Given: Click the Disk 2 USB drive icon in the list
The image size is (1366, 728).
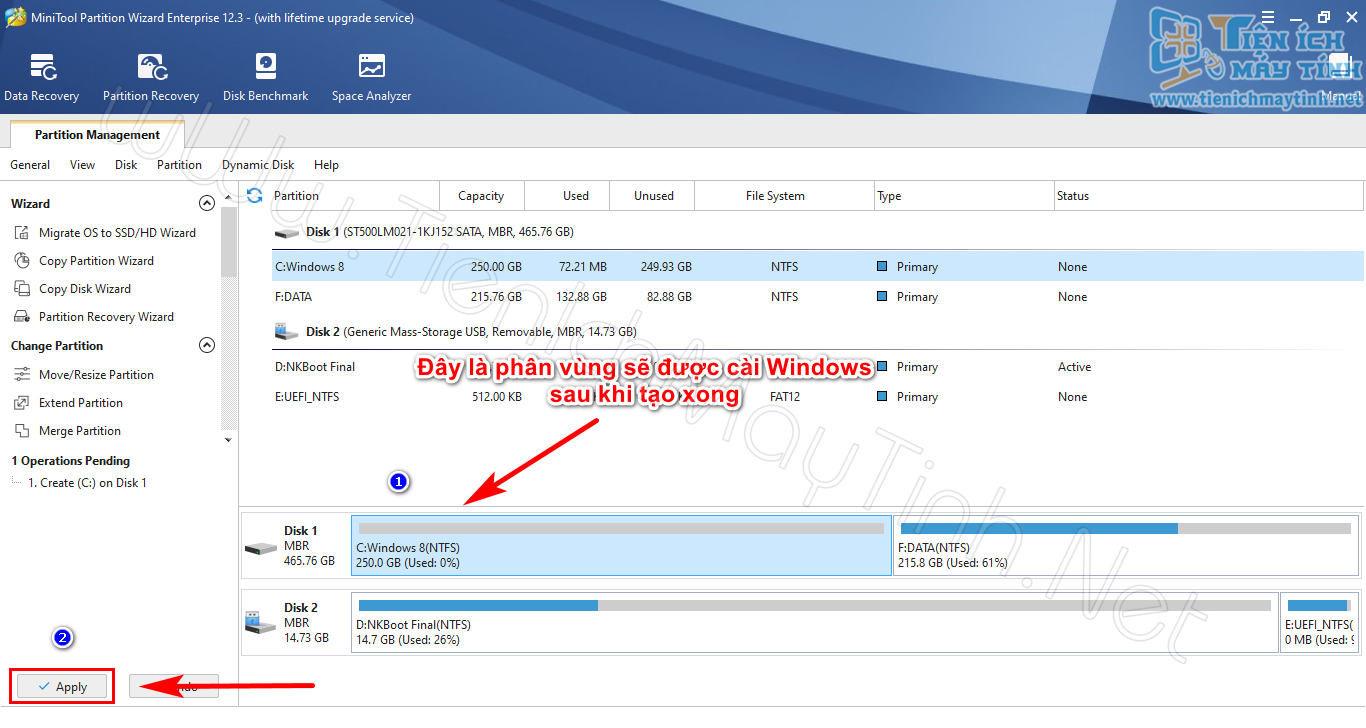Looking at the screenshot, I should click(x=287, y=331).
